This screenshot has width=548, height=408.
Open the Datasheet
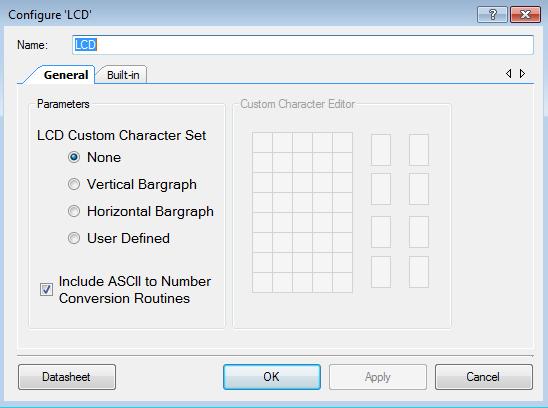[x=67, y=377]
